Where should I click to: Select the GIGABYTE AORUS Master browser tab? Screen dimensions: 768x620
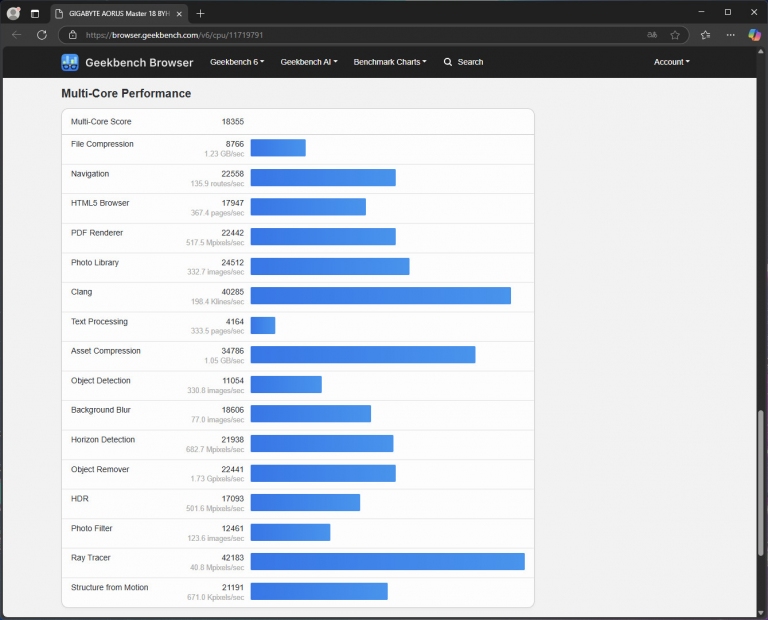120,14
